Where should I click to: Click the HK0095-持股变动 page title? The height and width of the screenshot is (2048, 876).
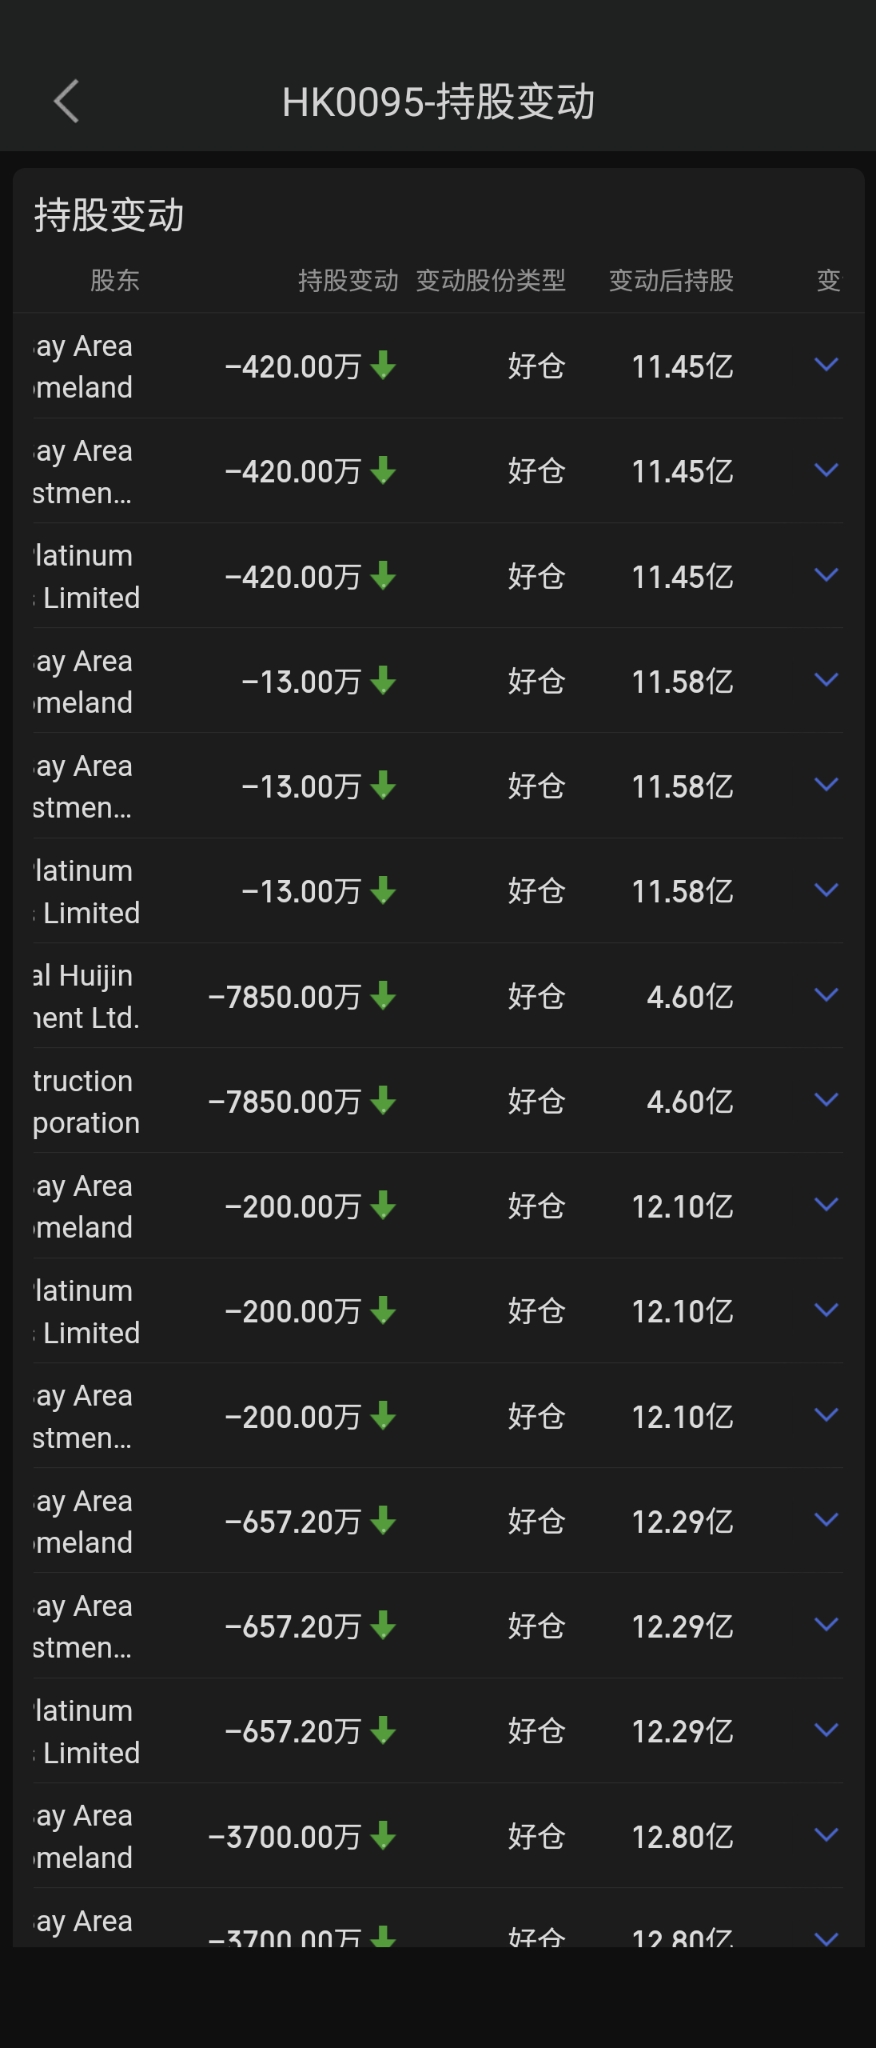click(x=438, y=102)
